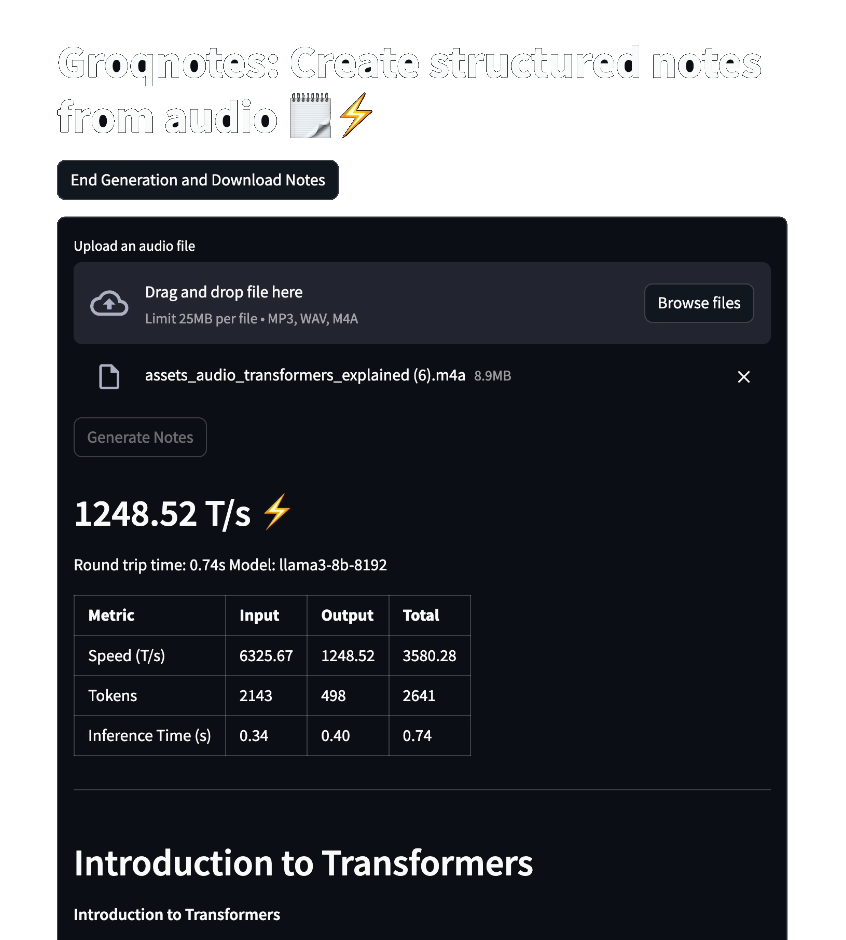Click the lightning emoji in the title
Viewport: 846px width, 940px height.
pos(356,115)
